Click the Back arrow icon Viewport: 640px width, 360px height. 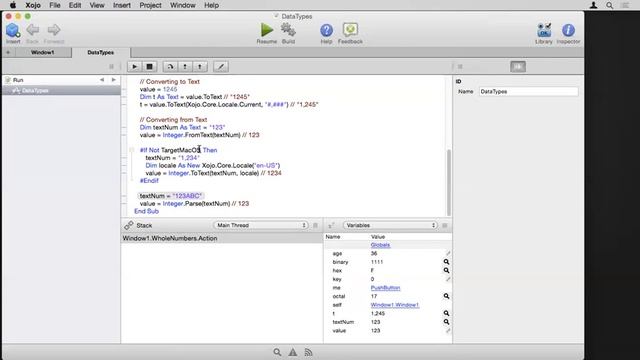pos(32,29)
